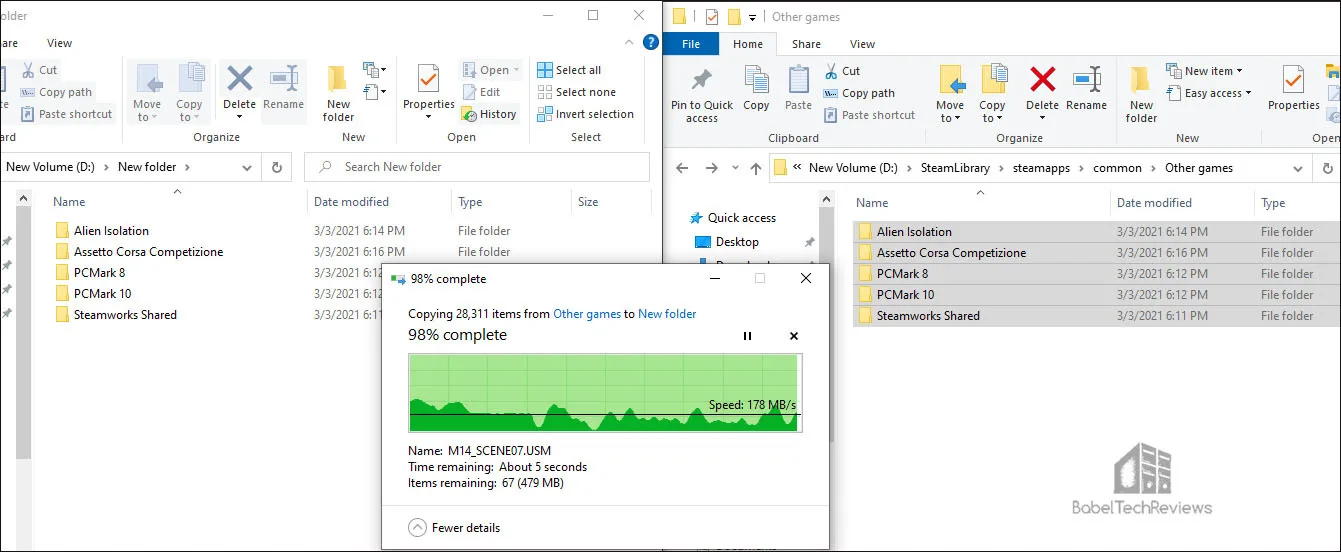Image resolution: width=1341 pixels, height=552 pixels.
Task: Switch to Share tab in right window
Action: point(806,44)
